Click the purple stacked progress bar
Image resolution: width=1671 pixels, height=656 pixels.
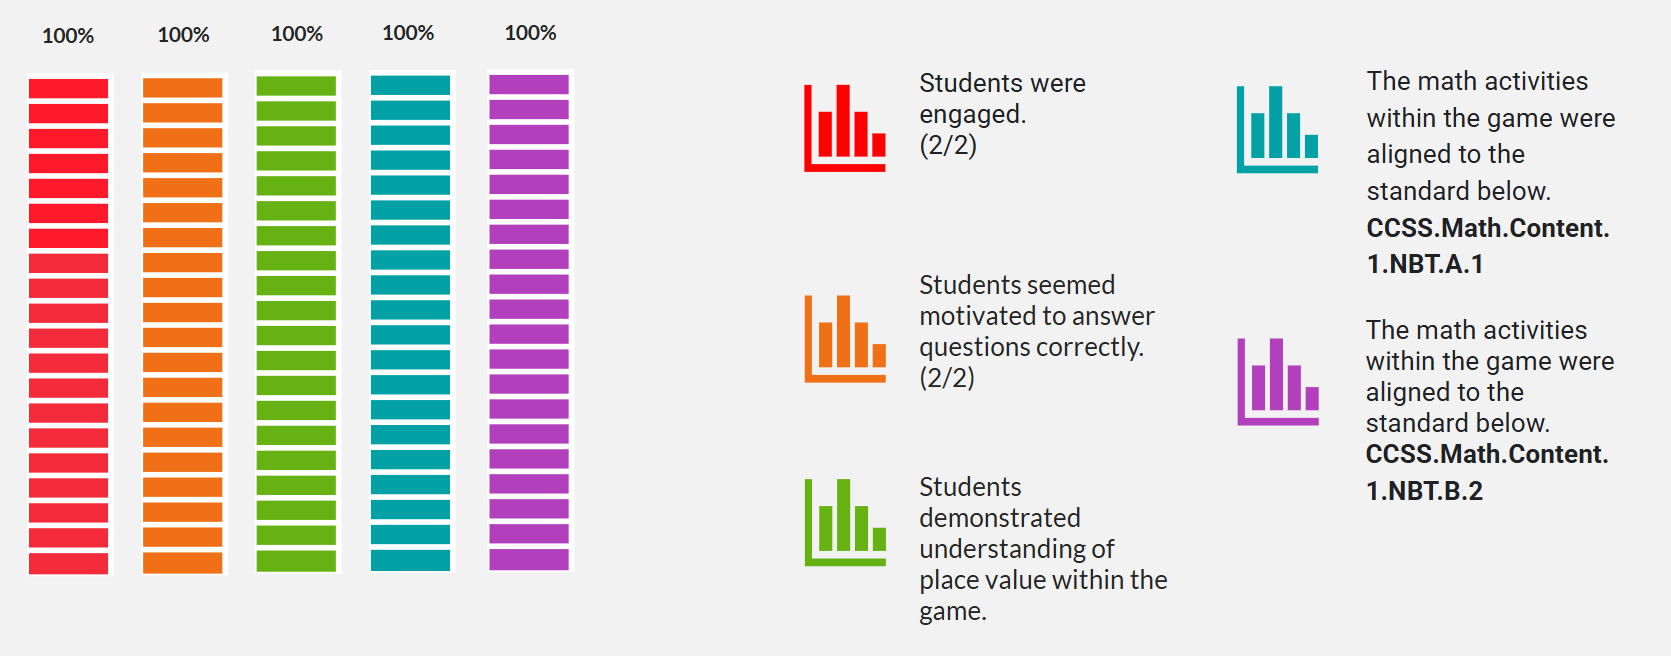(529, 322)
